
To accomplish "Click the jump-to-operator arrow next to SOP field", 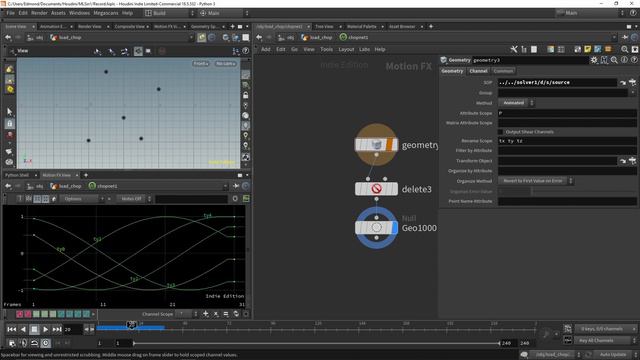I will coord(623,82).
